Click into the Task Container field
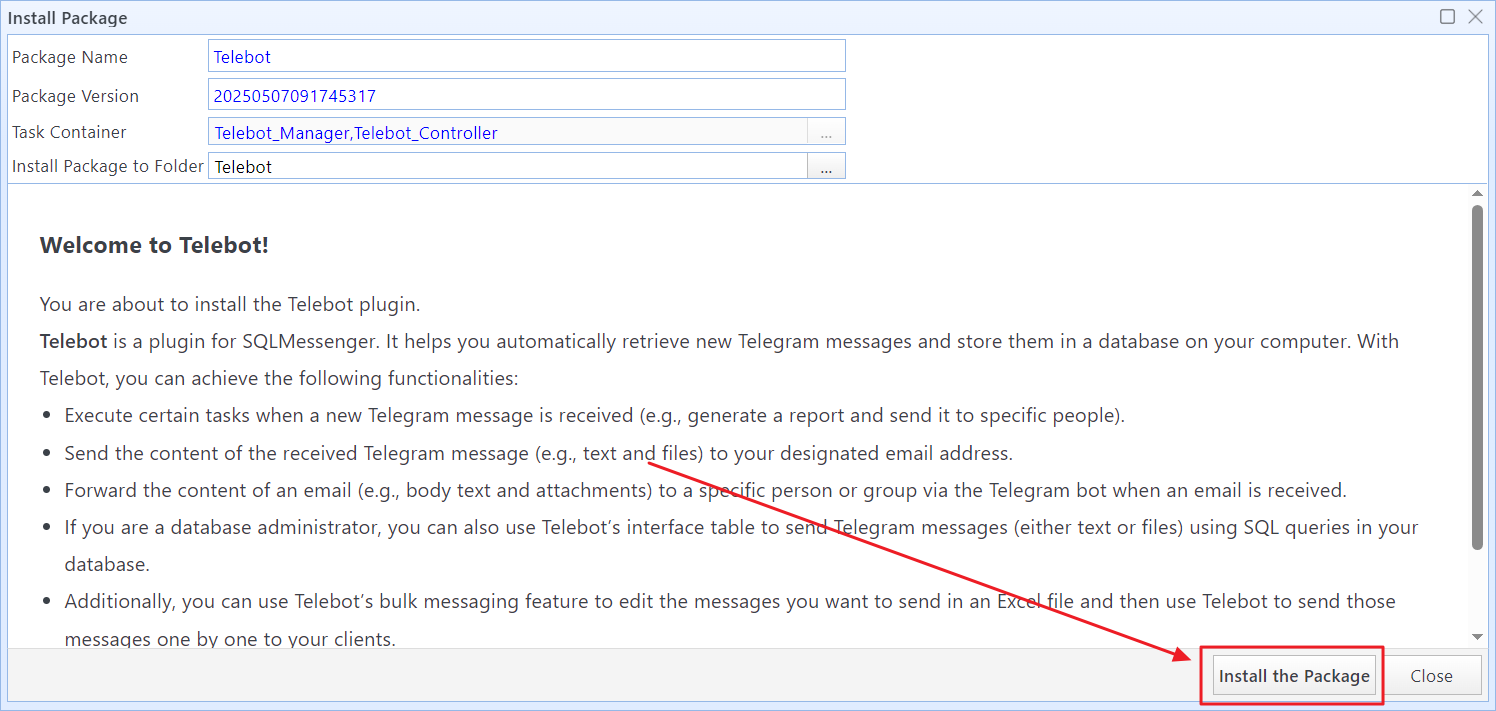The width and height of the screenshot is (1496, 711). pos(508,132)
